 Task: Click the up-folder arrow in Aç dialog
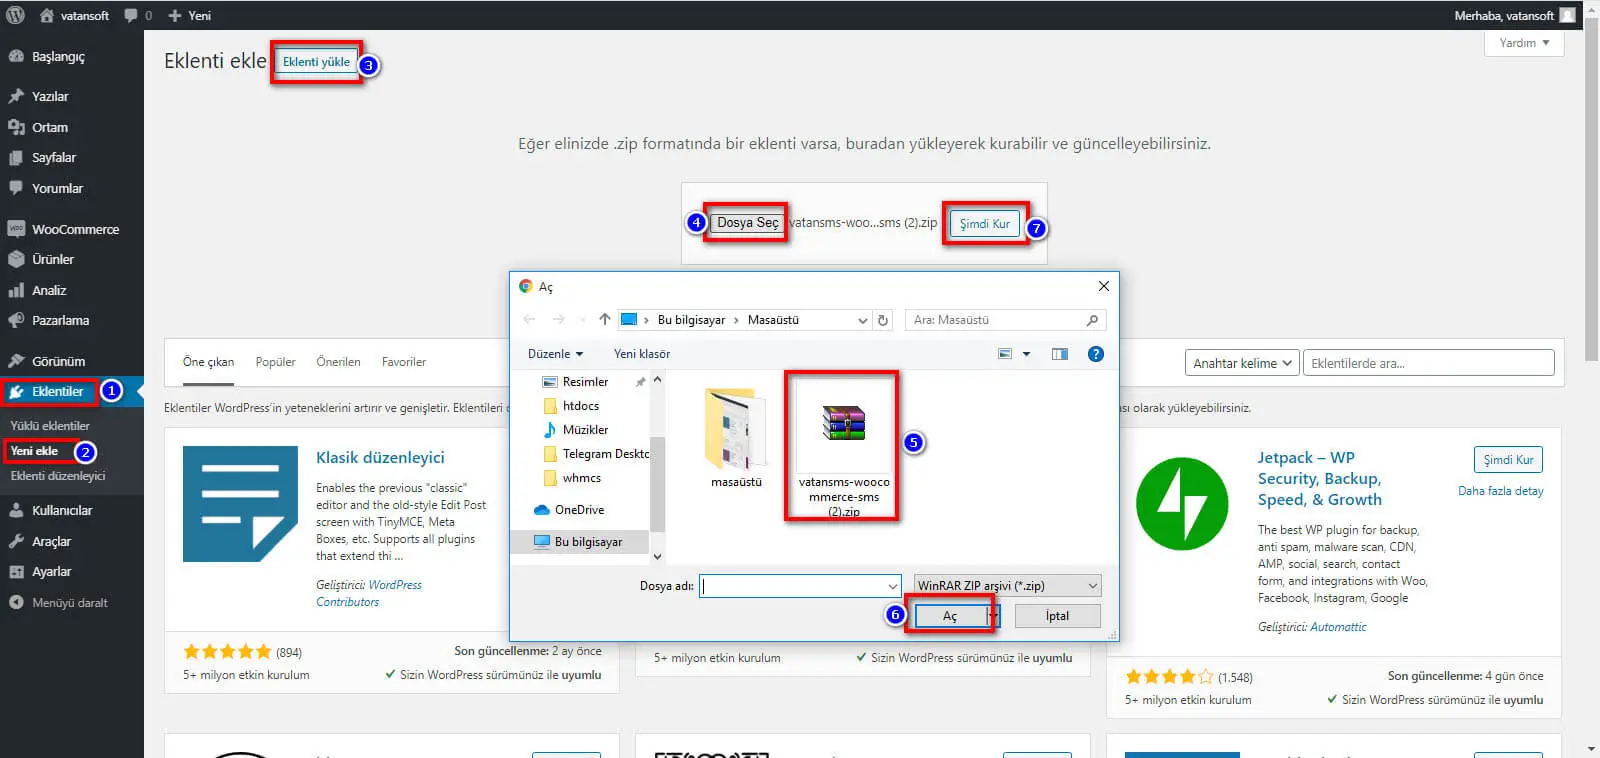tap(604, 320)
